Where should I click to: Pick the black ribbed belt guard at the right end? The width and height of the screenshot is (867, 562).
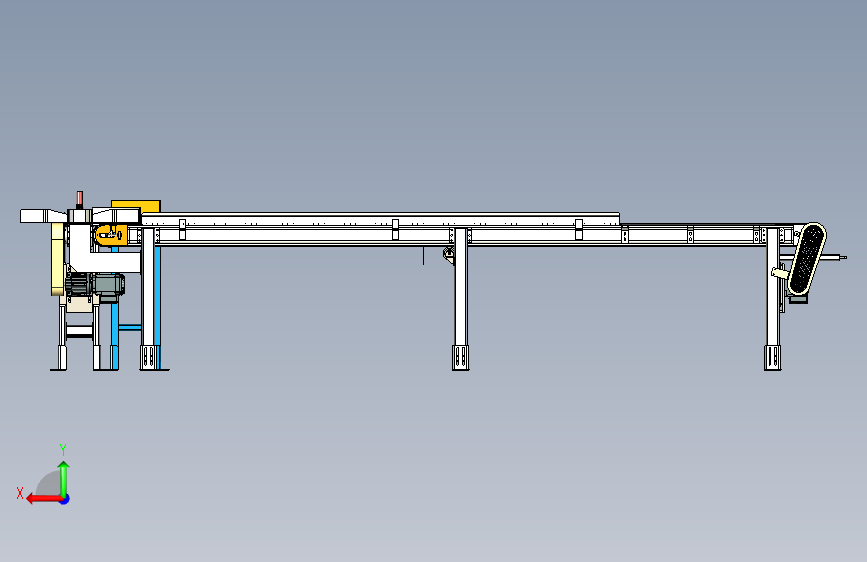pyautogui.click(x=807, y=259)
